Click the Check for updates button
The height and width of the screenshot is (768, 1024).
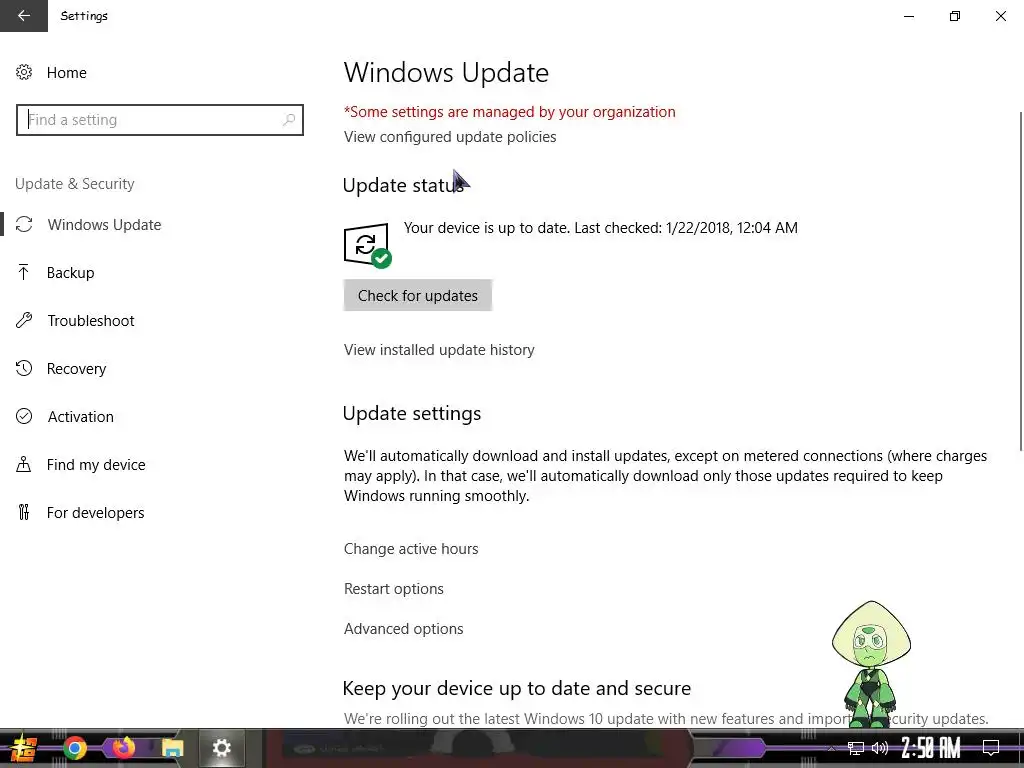(418, 295)
